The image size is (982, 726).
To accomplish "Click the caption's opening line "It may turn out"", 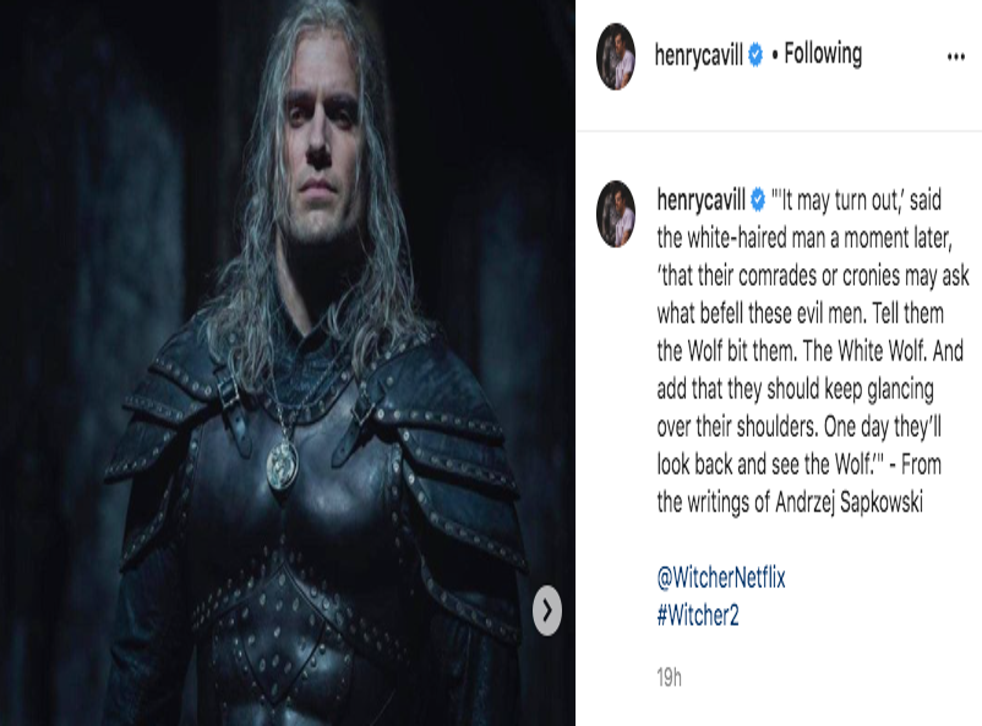I will (837, 200).
